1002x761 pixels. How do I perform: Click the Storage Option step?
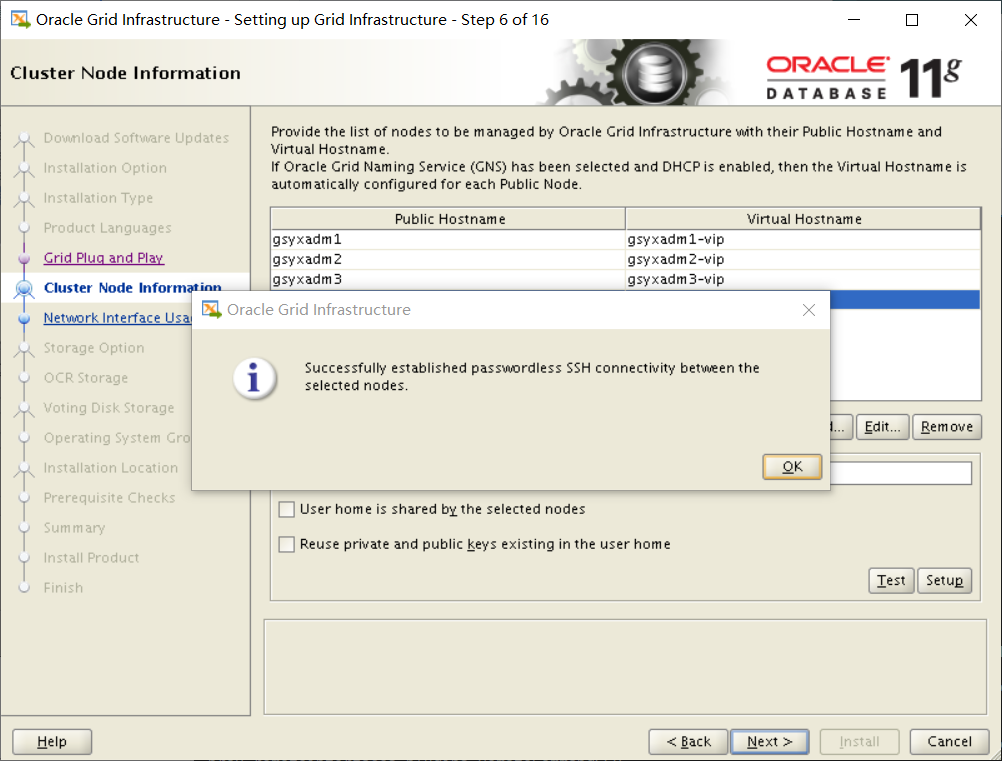[x=94, y=348]
